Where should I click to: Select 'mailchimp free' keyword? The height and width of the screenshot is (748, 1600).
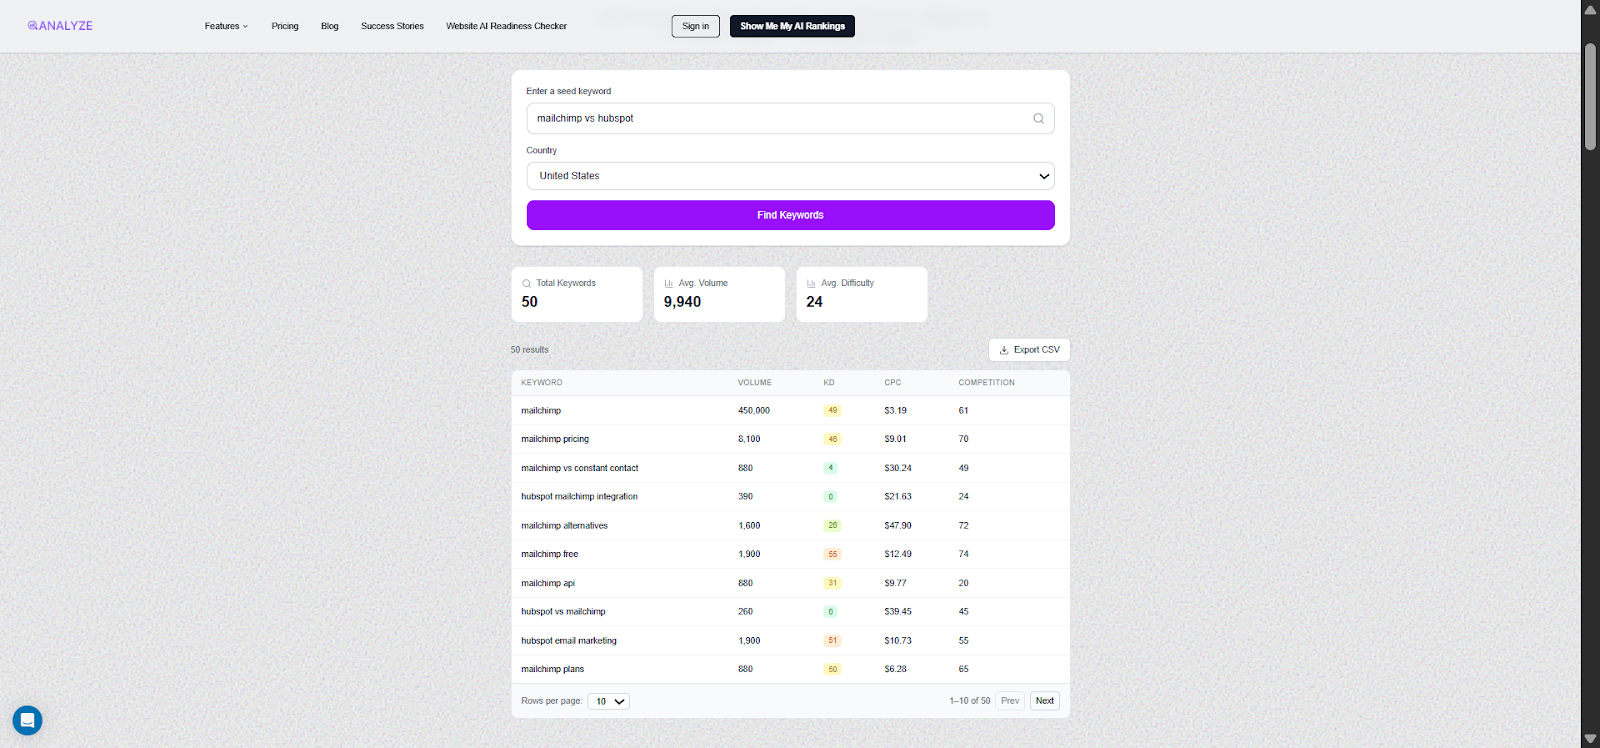coord(549,554)
